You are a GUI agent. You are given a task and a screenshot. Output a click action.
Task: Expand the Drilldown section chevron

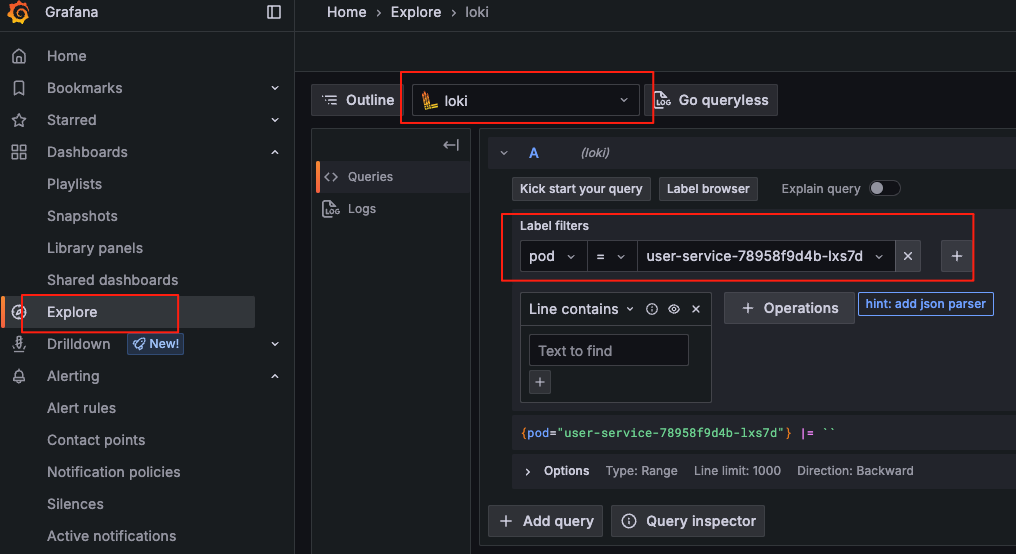pyautogui.click(x=275, y=344)
